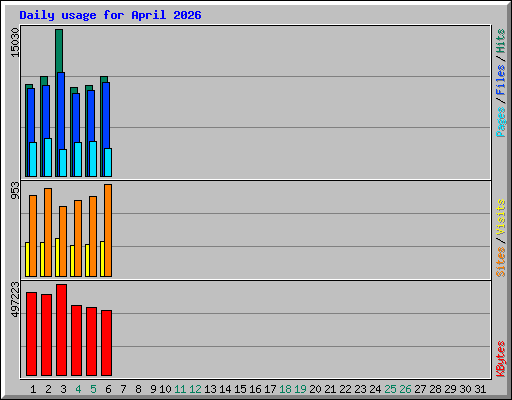The image size is (512, 400).
Task: Click the green day 5 axis label
Action: (x=93, y=389)
